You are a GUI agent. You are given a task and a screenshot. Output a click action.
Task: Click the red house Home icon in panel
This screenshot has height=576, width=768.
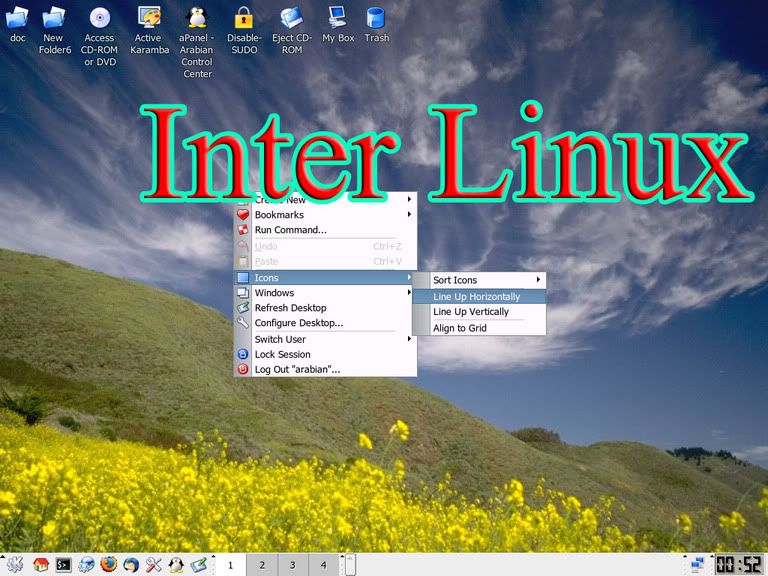[40, 565]
